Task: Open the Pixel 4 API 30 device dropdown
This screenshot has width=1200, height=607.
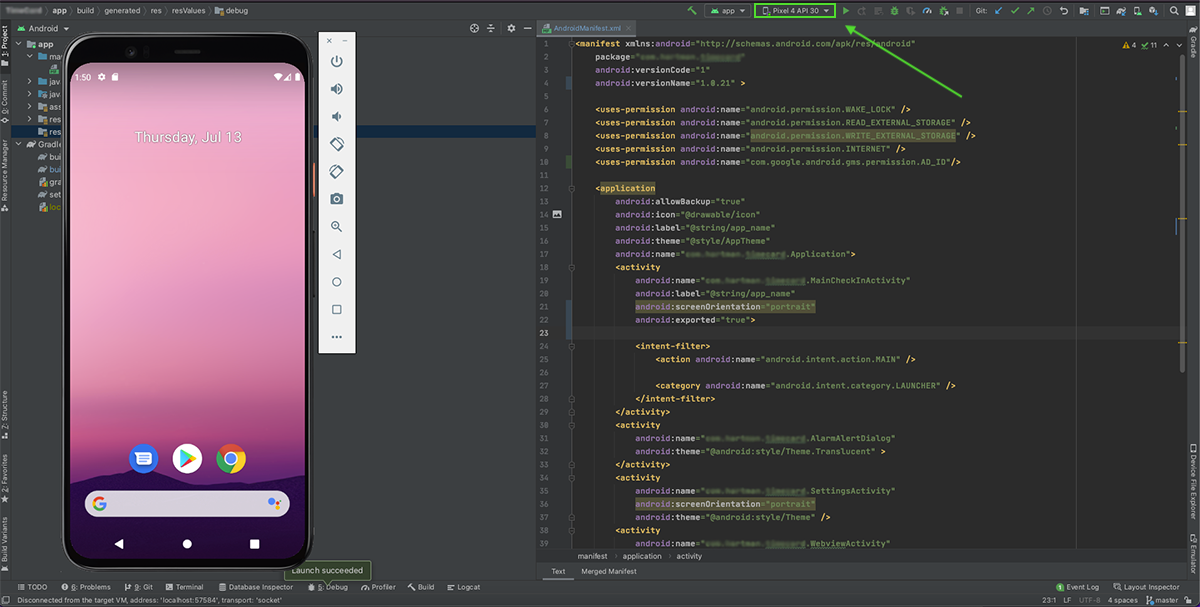Action: 795,11
